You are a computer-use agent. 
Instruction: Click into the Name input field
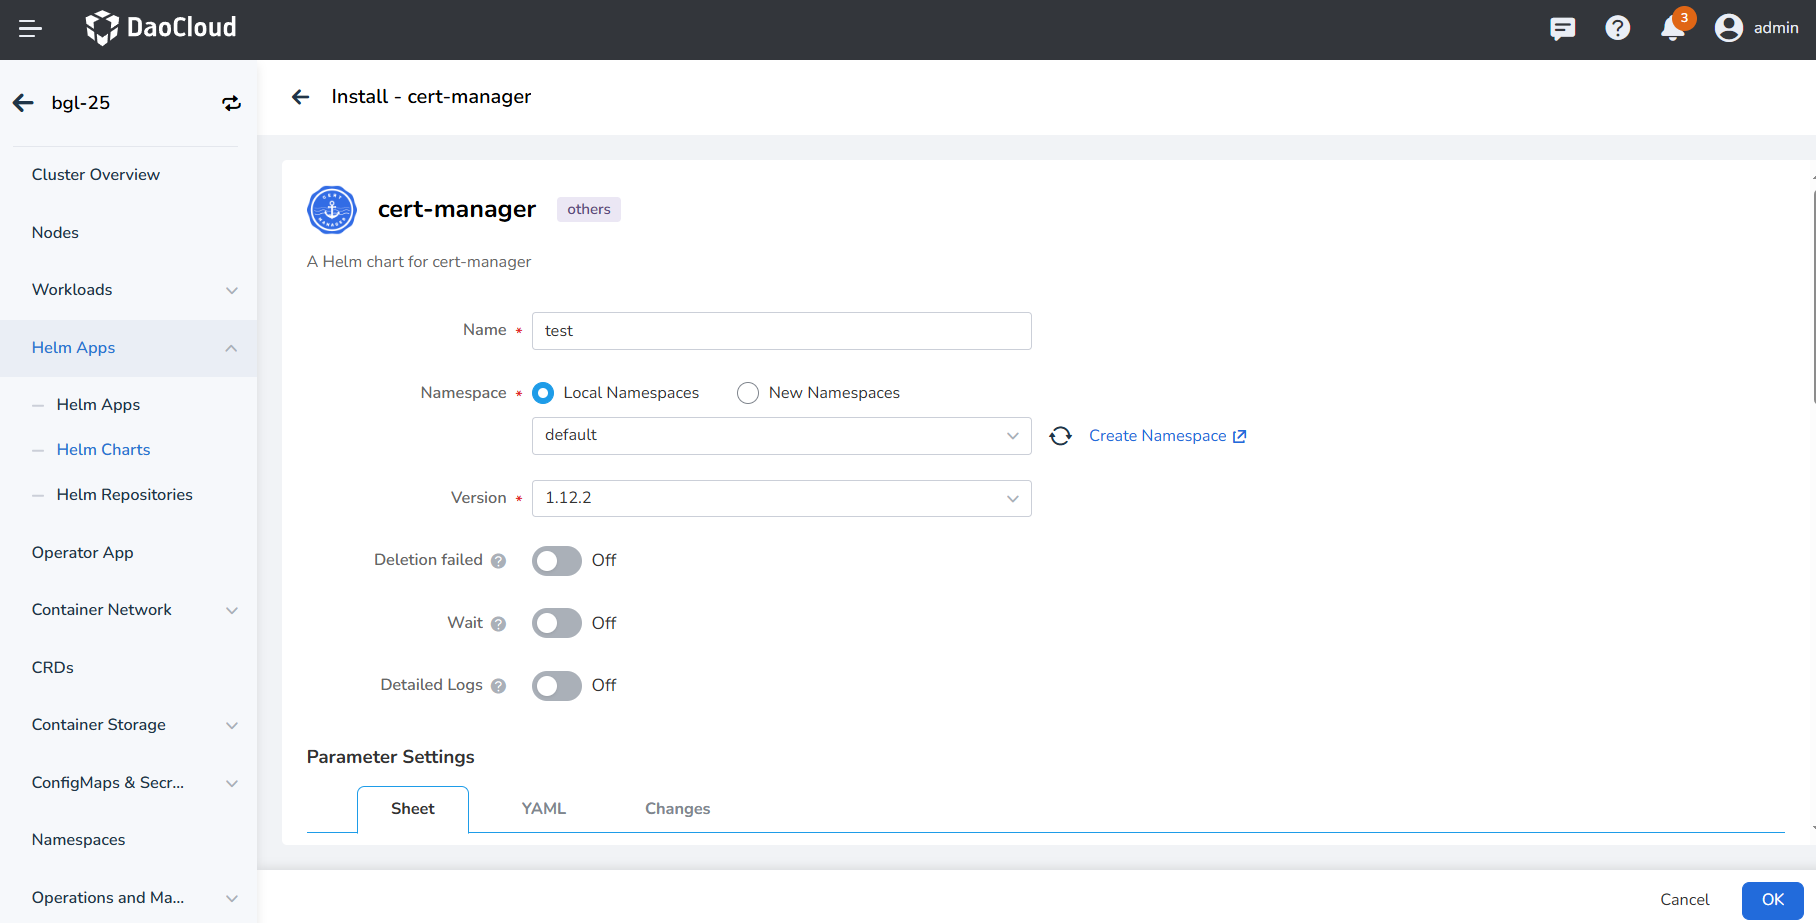pyautogui.click(x=781, y=331)
